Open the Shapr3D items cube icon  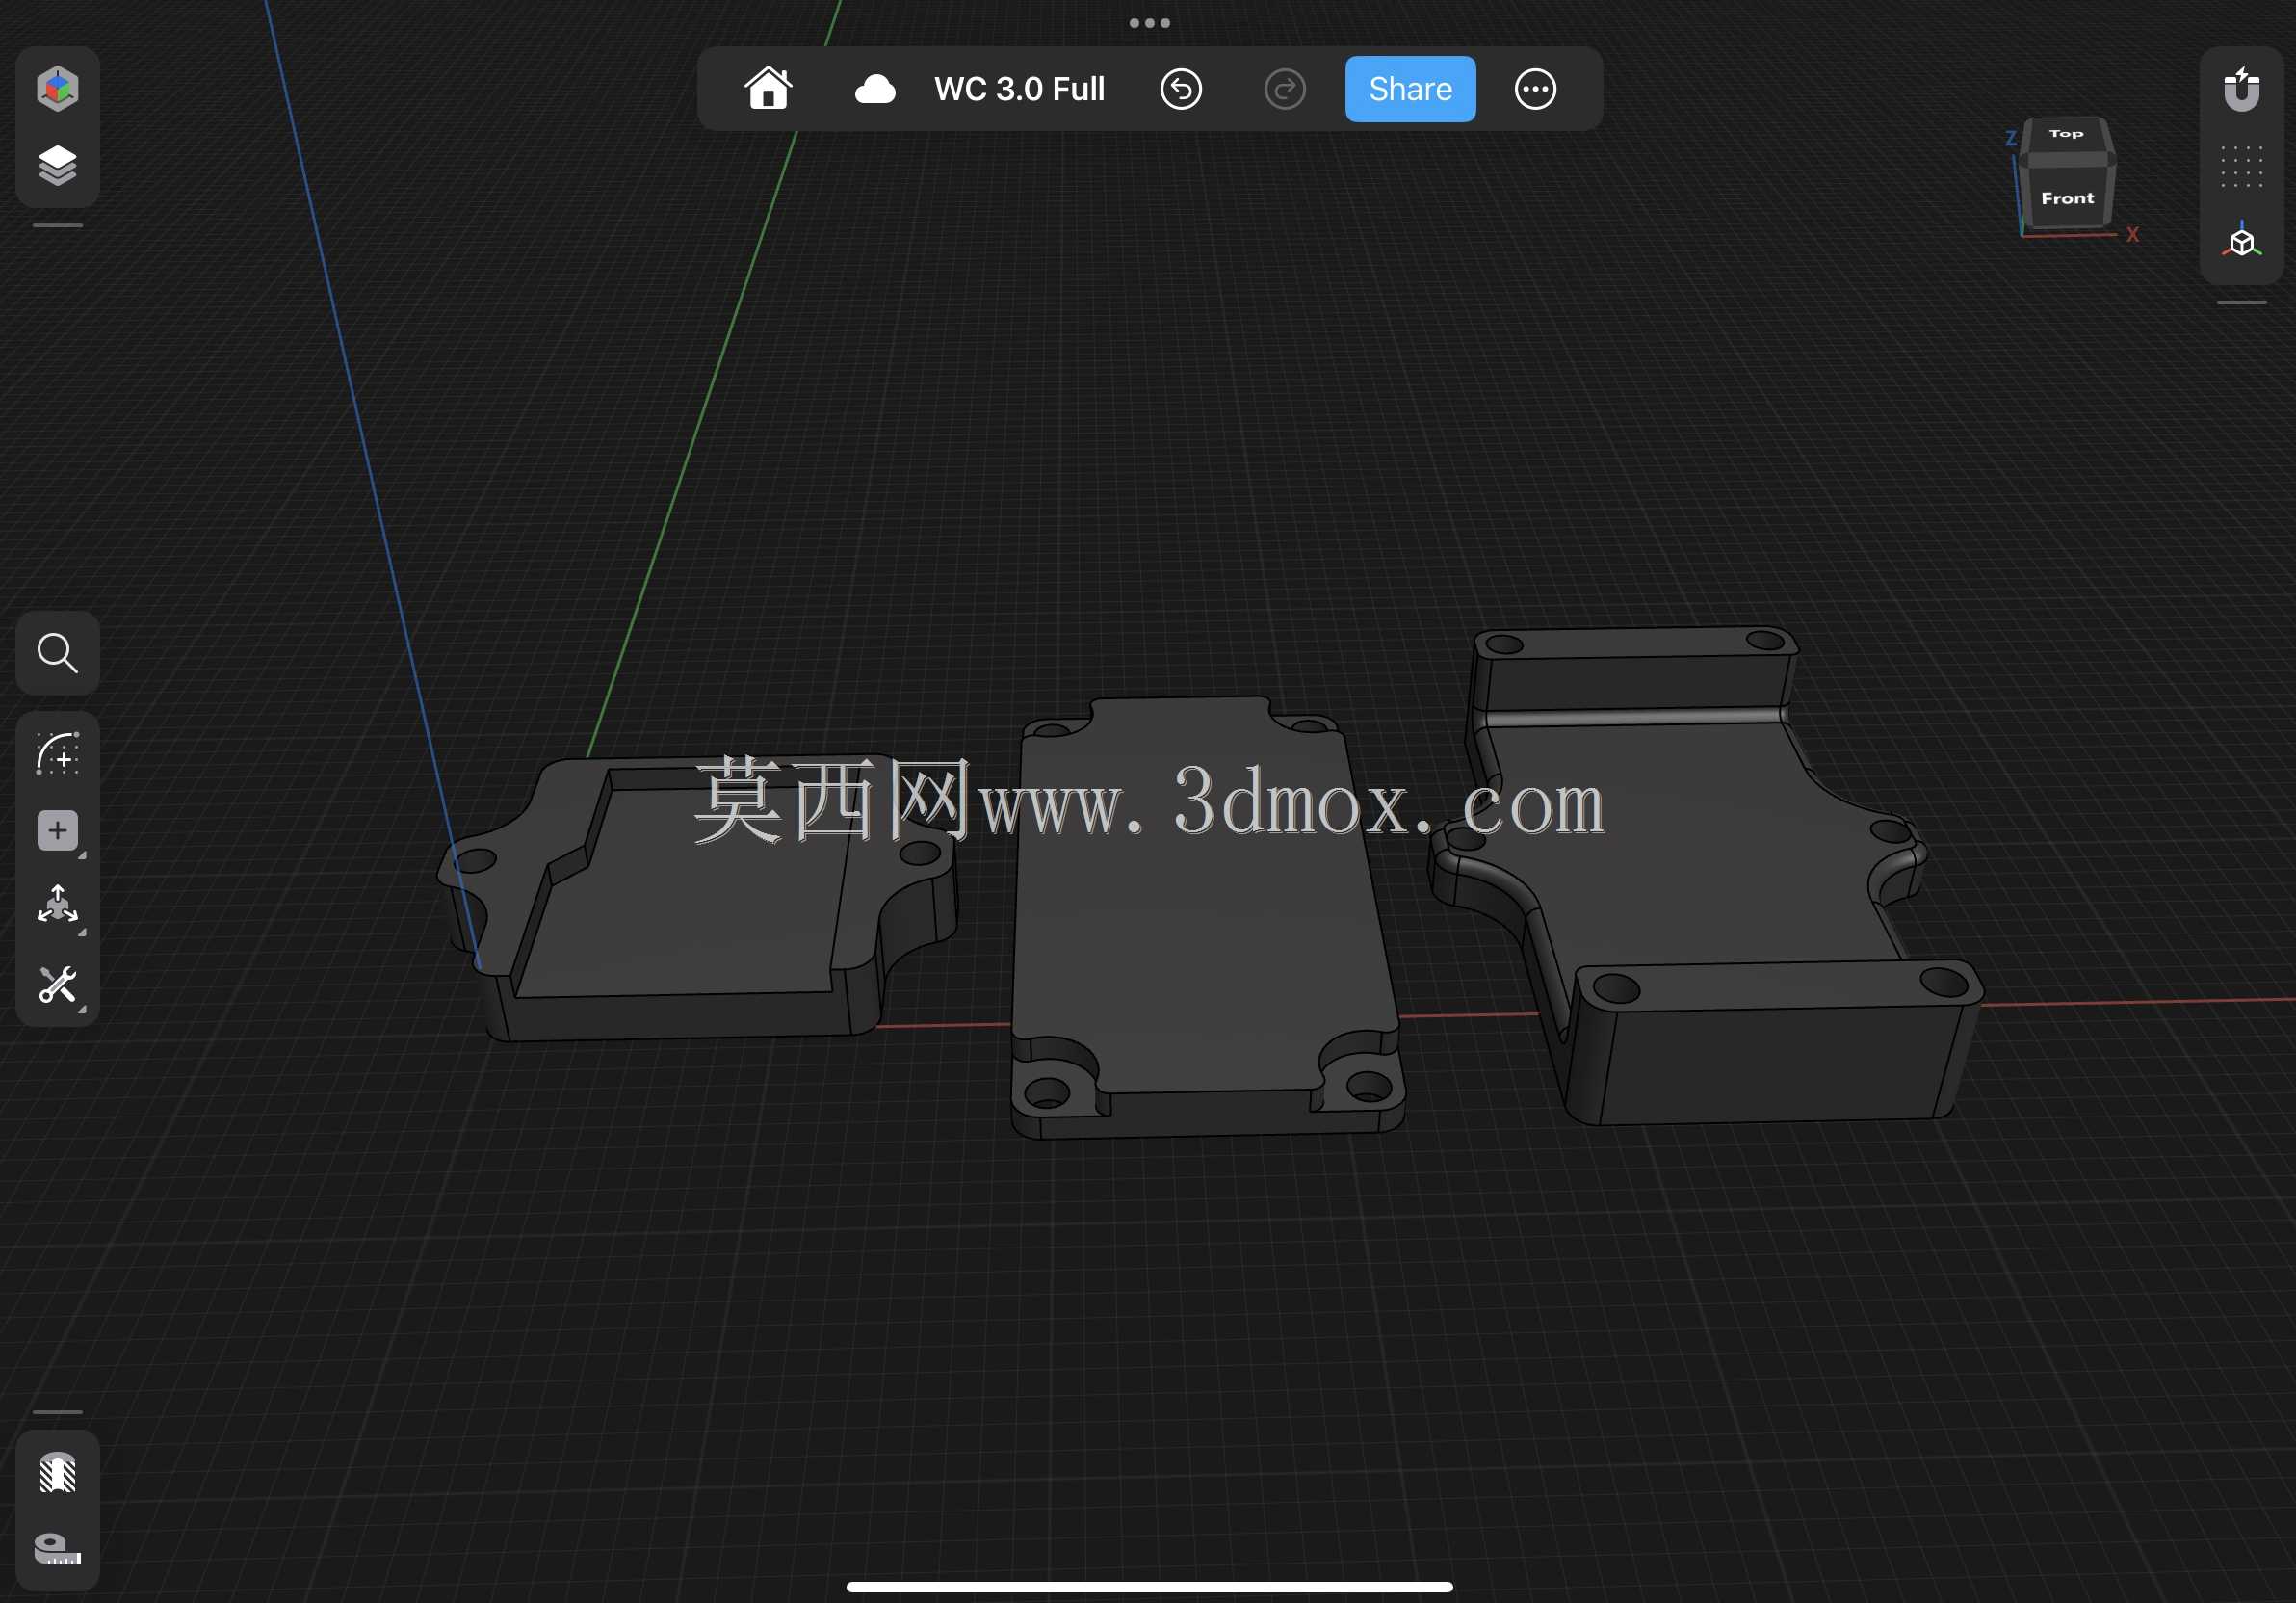(x=57, y=88)
